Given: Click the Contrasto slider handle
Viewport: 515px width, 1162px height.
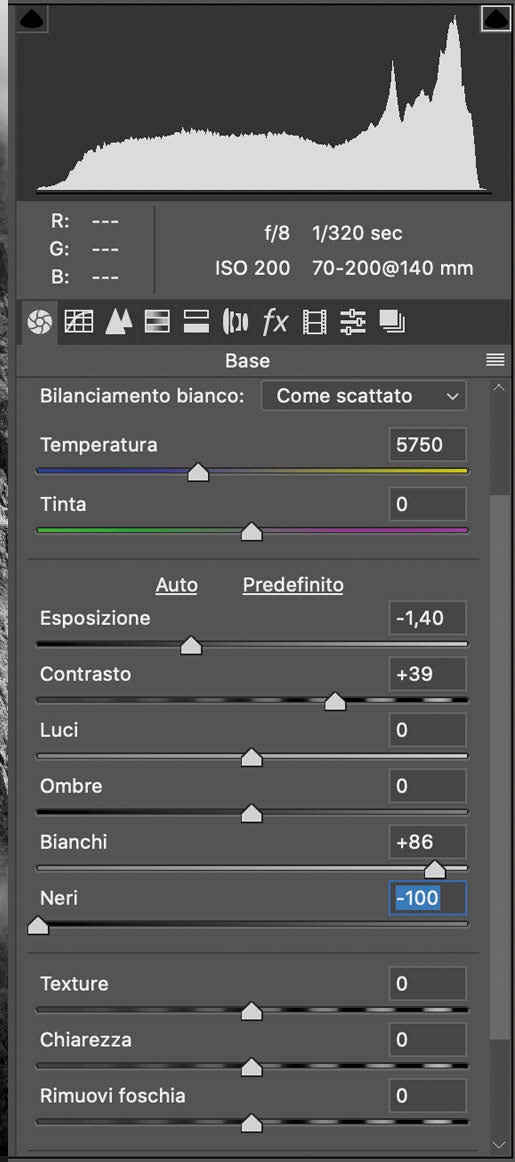Looking at the screenshot, I should tap(336, 701).
